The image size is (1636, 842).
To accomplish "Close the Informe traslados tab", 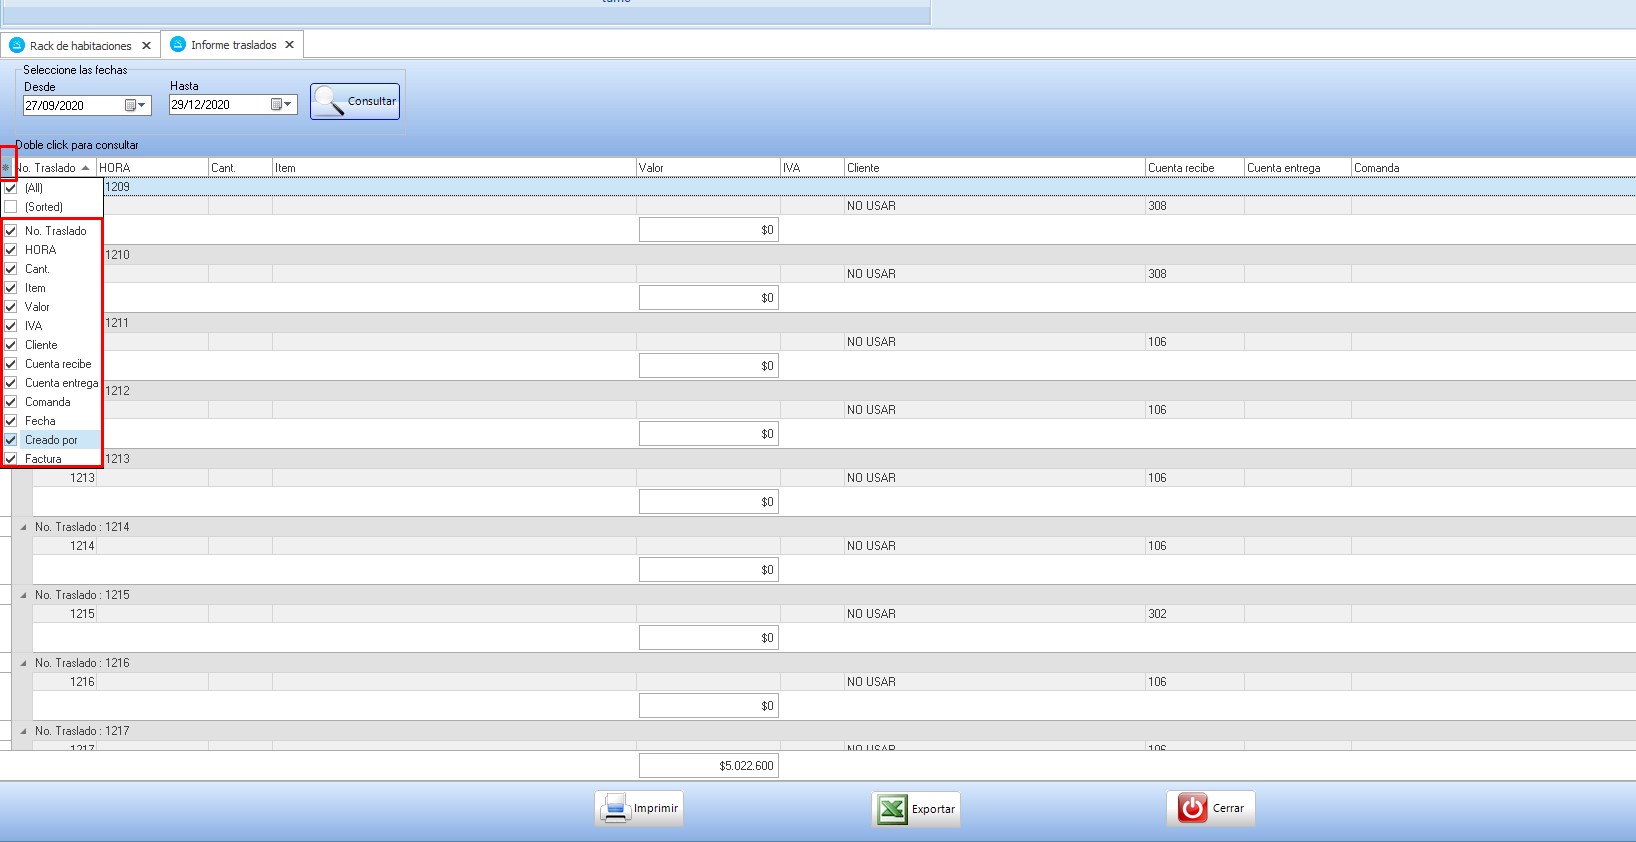I will pyautogui.click(x=289, y=45).
